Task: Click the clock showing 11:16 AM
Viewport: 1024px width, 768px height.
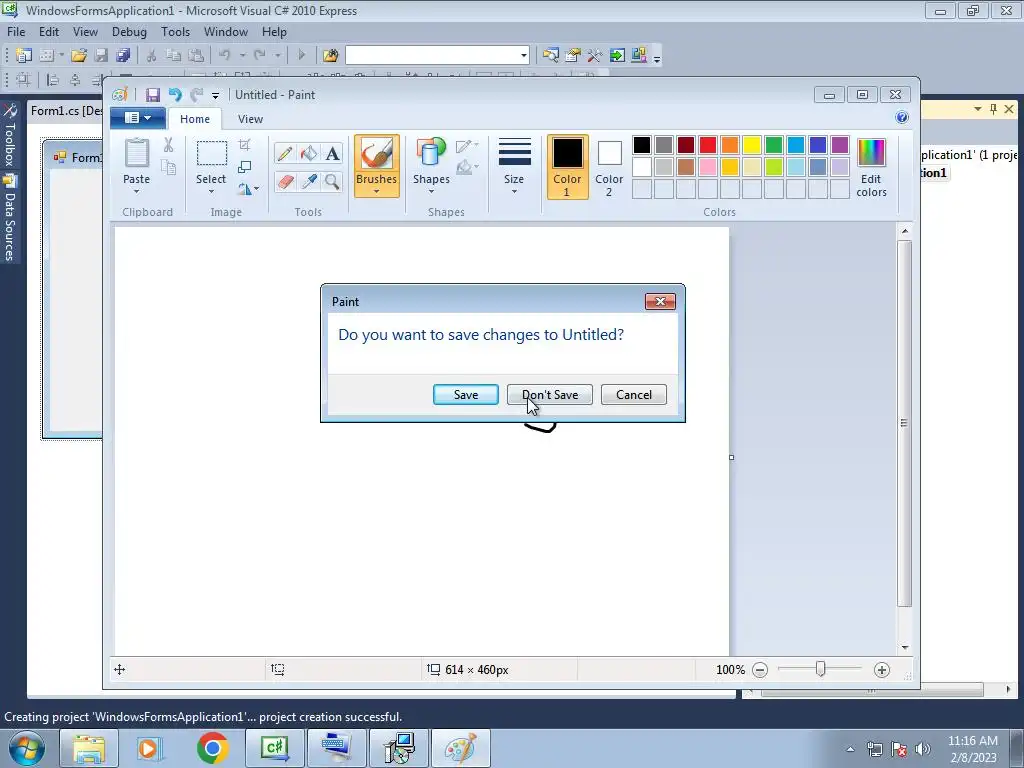Action: [972, 741]
